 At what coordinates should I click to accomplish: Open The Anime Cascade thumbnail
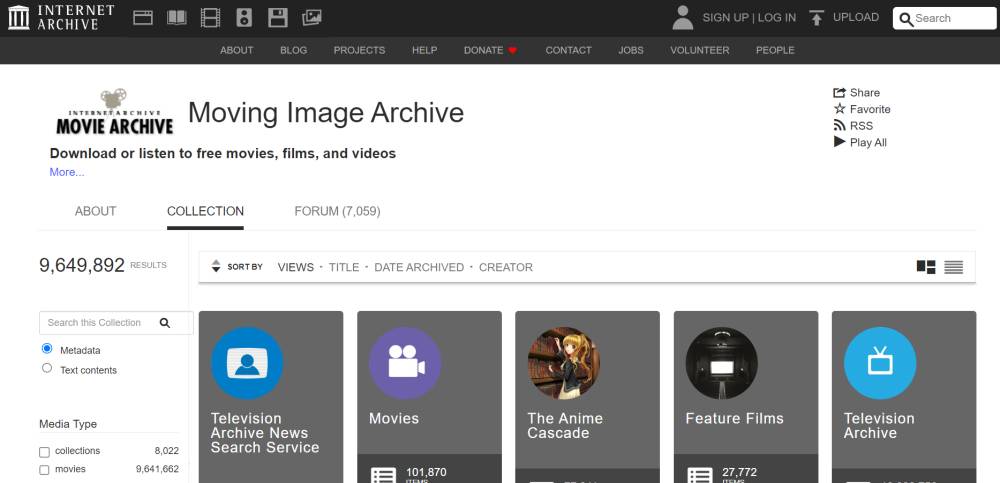tap(564, 363)
